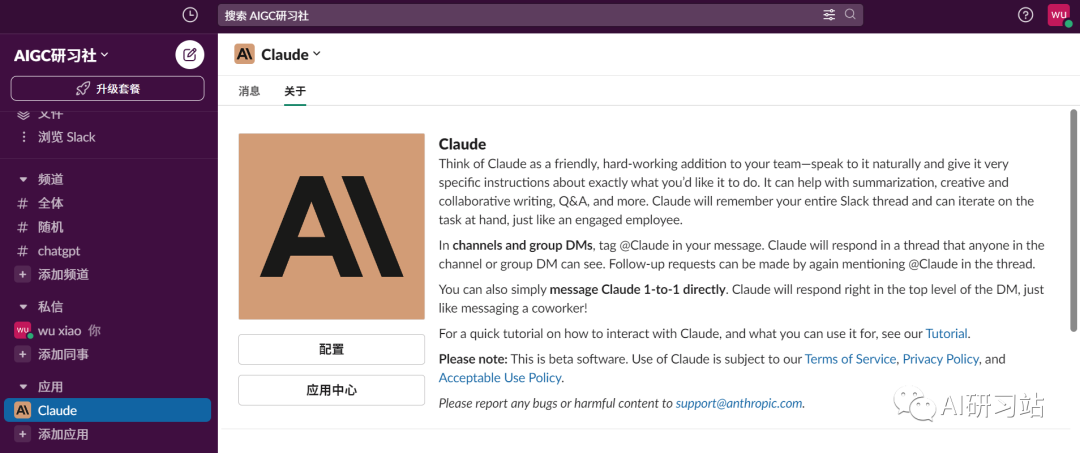Click the hash icon beside 随机

tap(23, 227)
